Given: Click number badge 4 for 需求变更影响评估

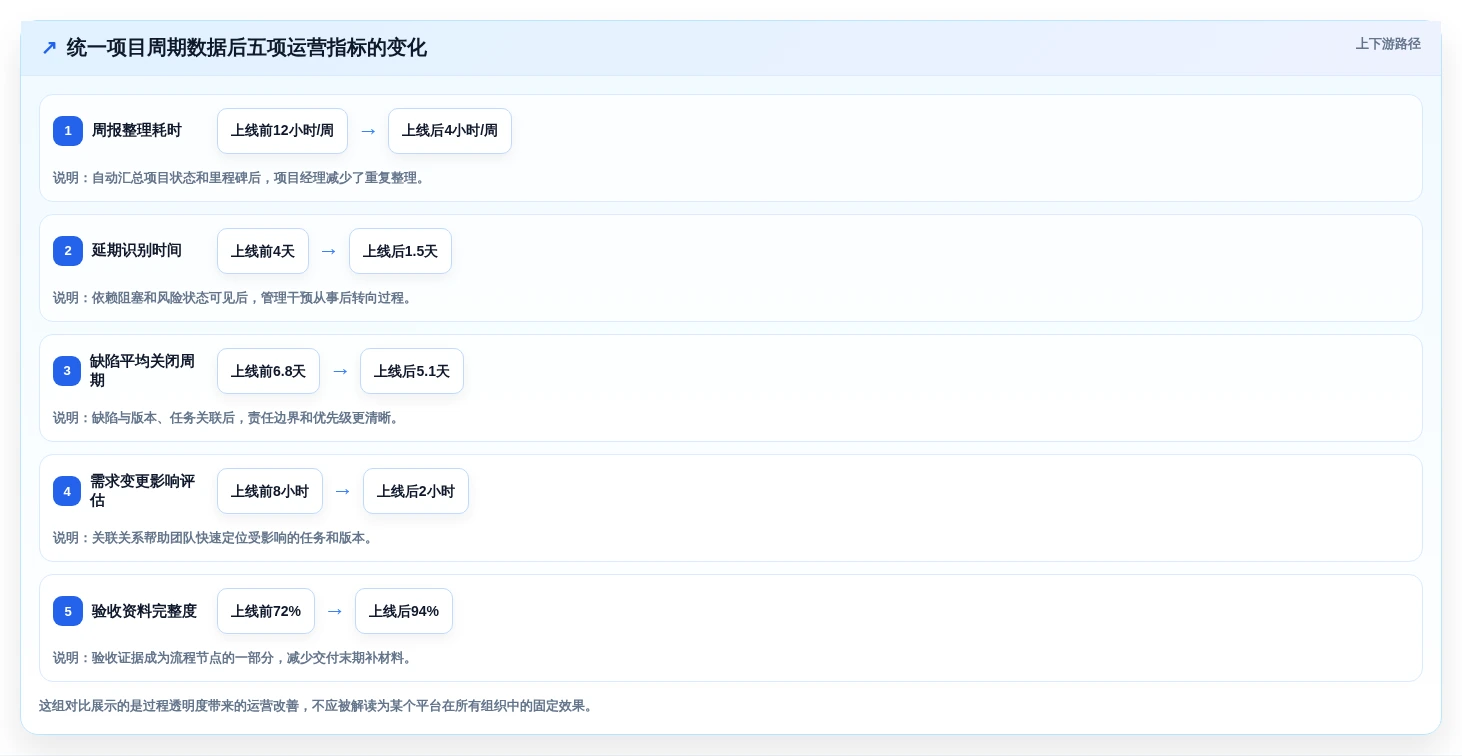Looking at the screenshot, I should 67,491.
